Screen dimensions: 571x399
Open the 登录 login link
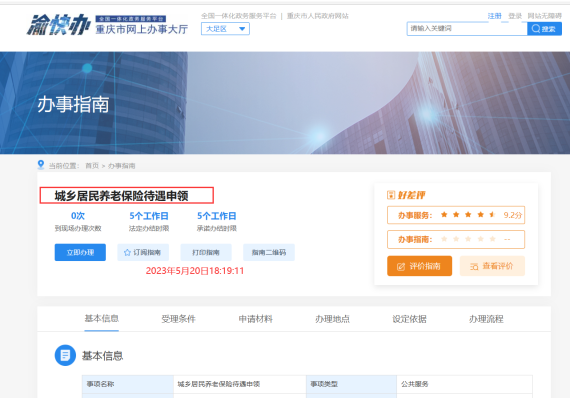(x=515, y=16)
